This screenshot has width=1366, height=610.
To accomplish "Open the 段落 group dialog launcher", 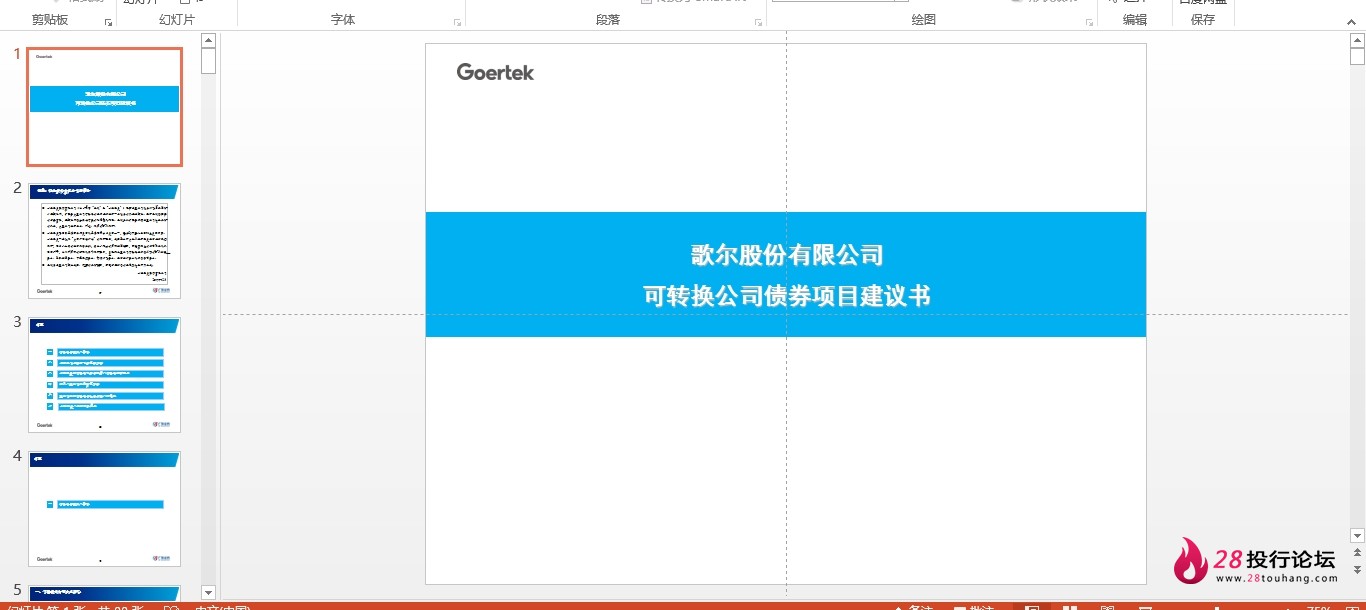I will pos(759,21).
